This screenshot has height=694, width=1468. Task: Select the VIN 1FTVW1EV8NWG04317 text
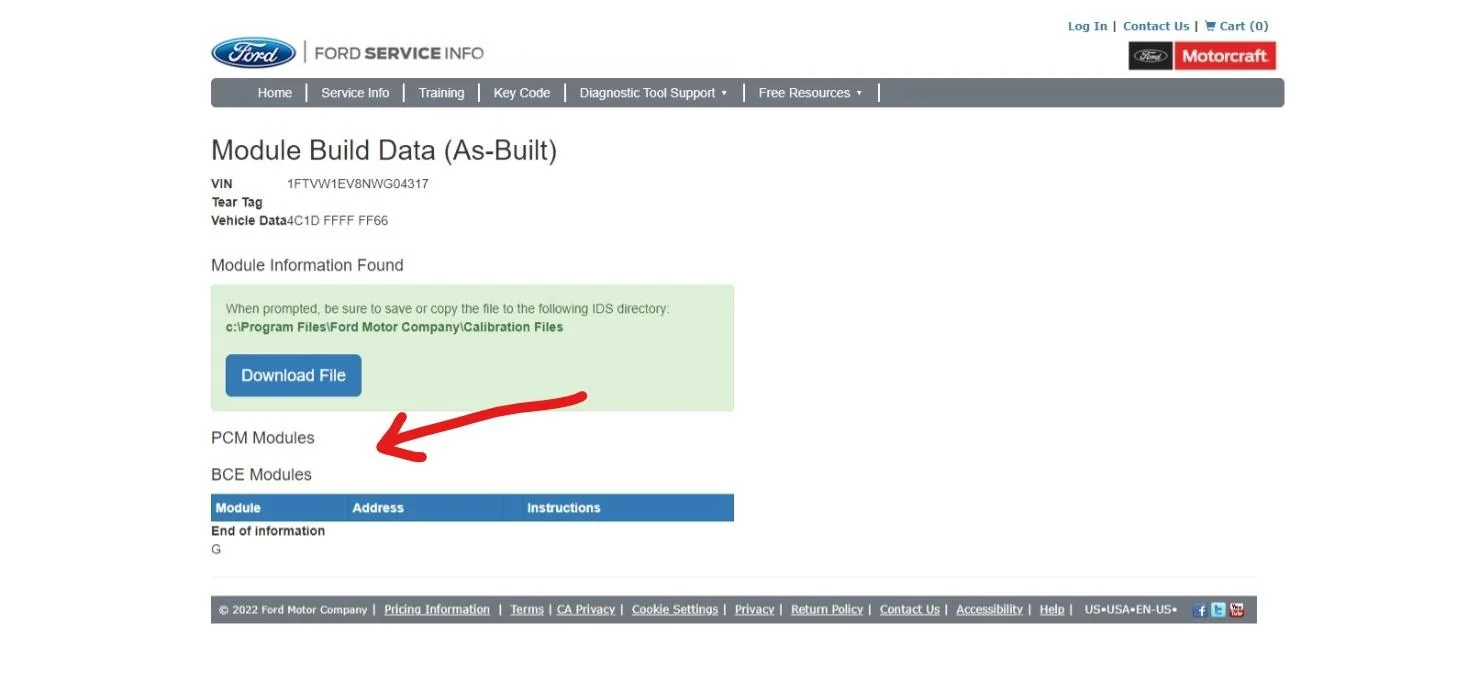(358, 184)
